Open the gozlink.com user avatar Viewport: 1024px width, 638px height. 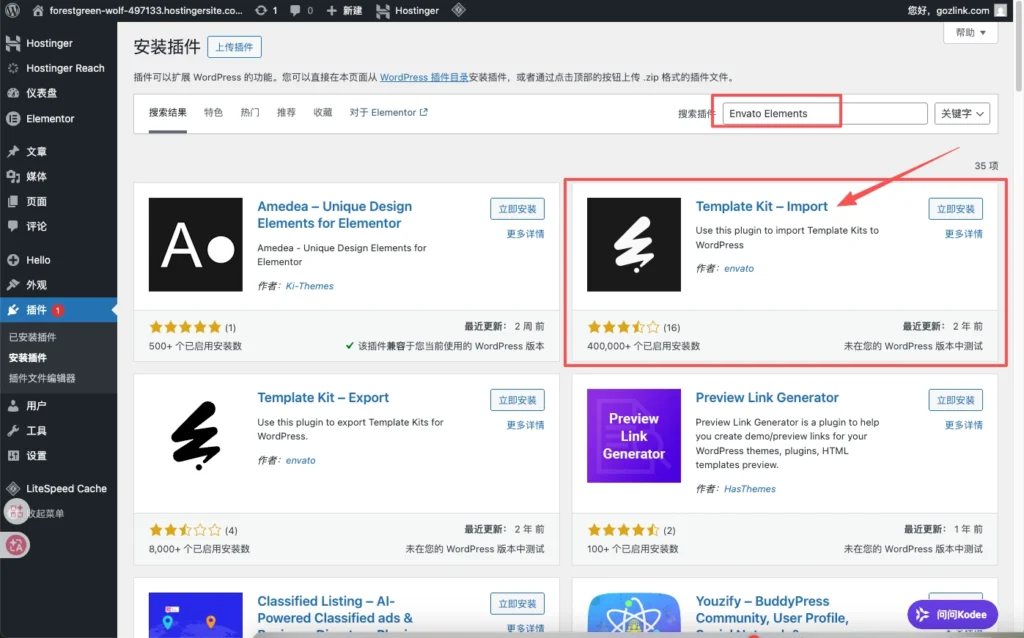coord(1000,10)
